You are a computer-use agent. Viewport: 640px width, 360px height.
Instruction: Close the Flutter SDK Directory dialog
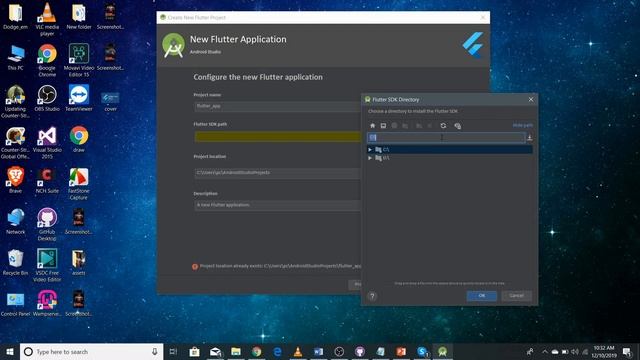pos(531,99)
